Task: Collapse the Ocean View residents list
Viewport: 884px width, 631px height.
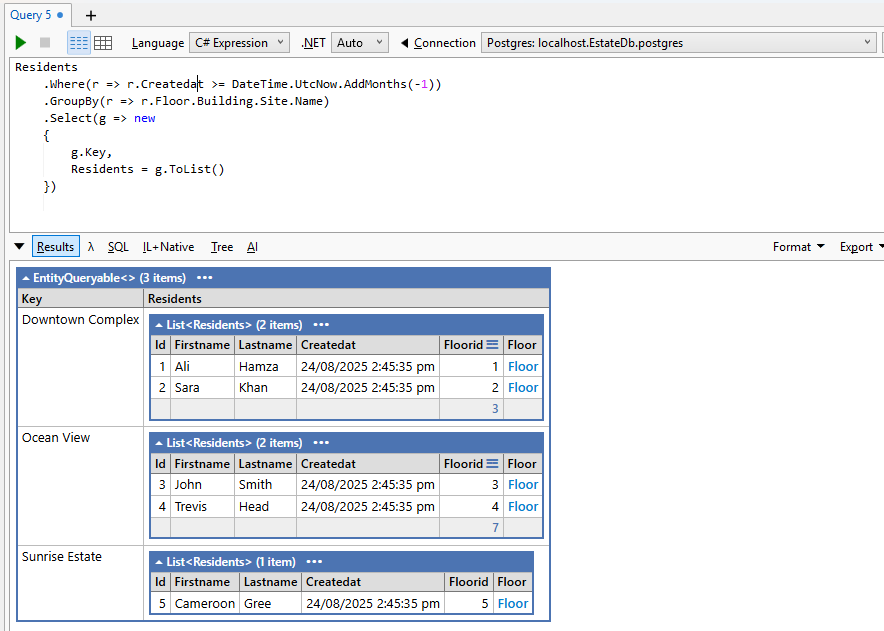Action: click(160, 442)
